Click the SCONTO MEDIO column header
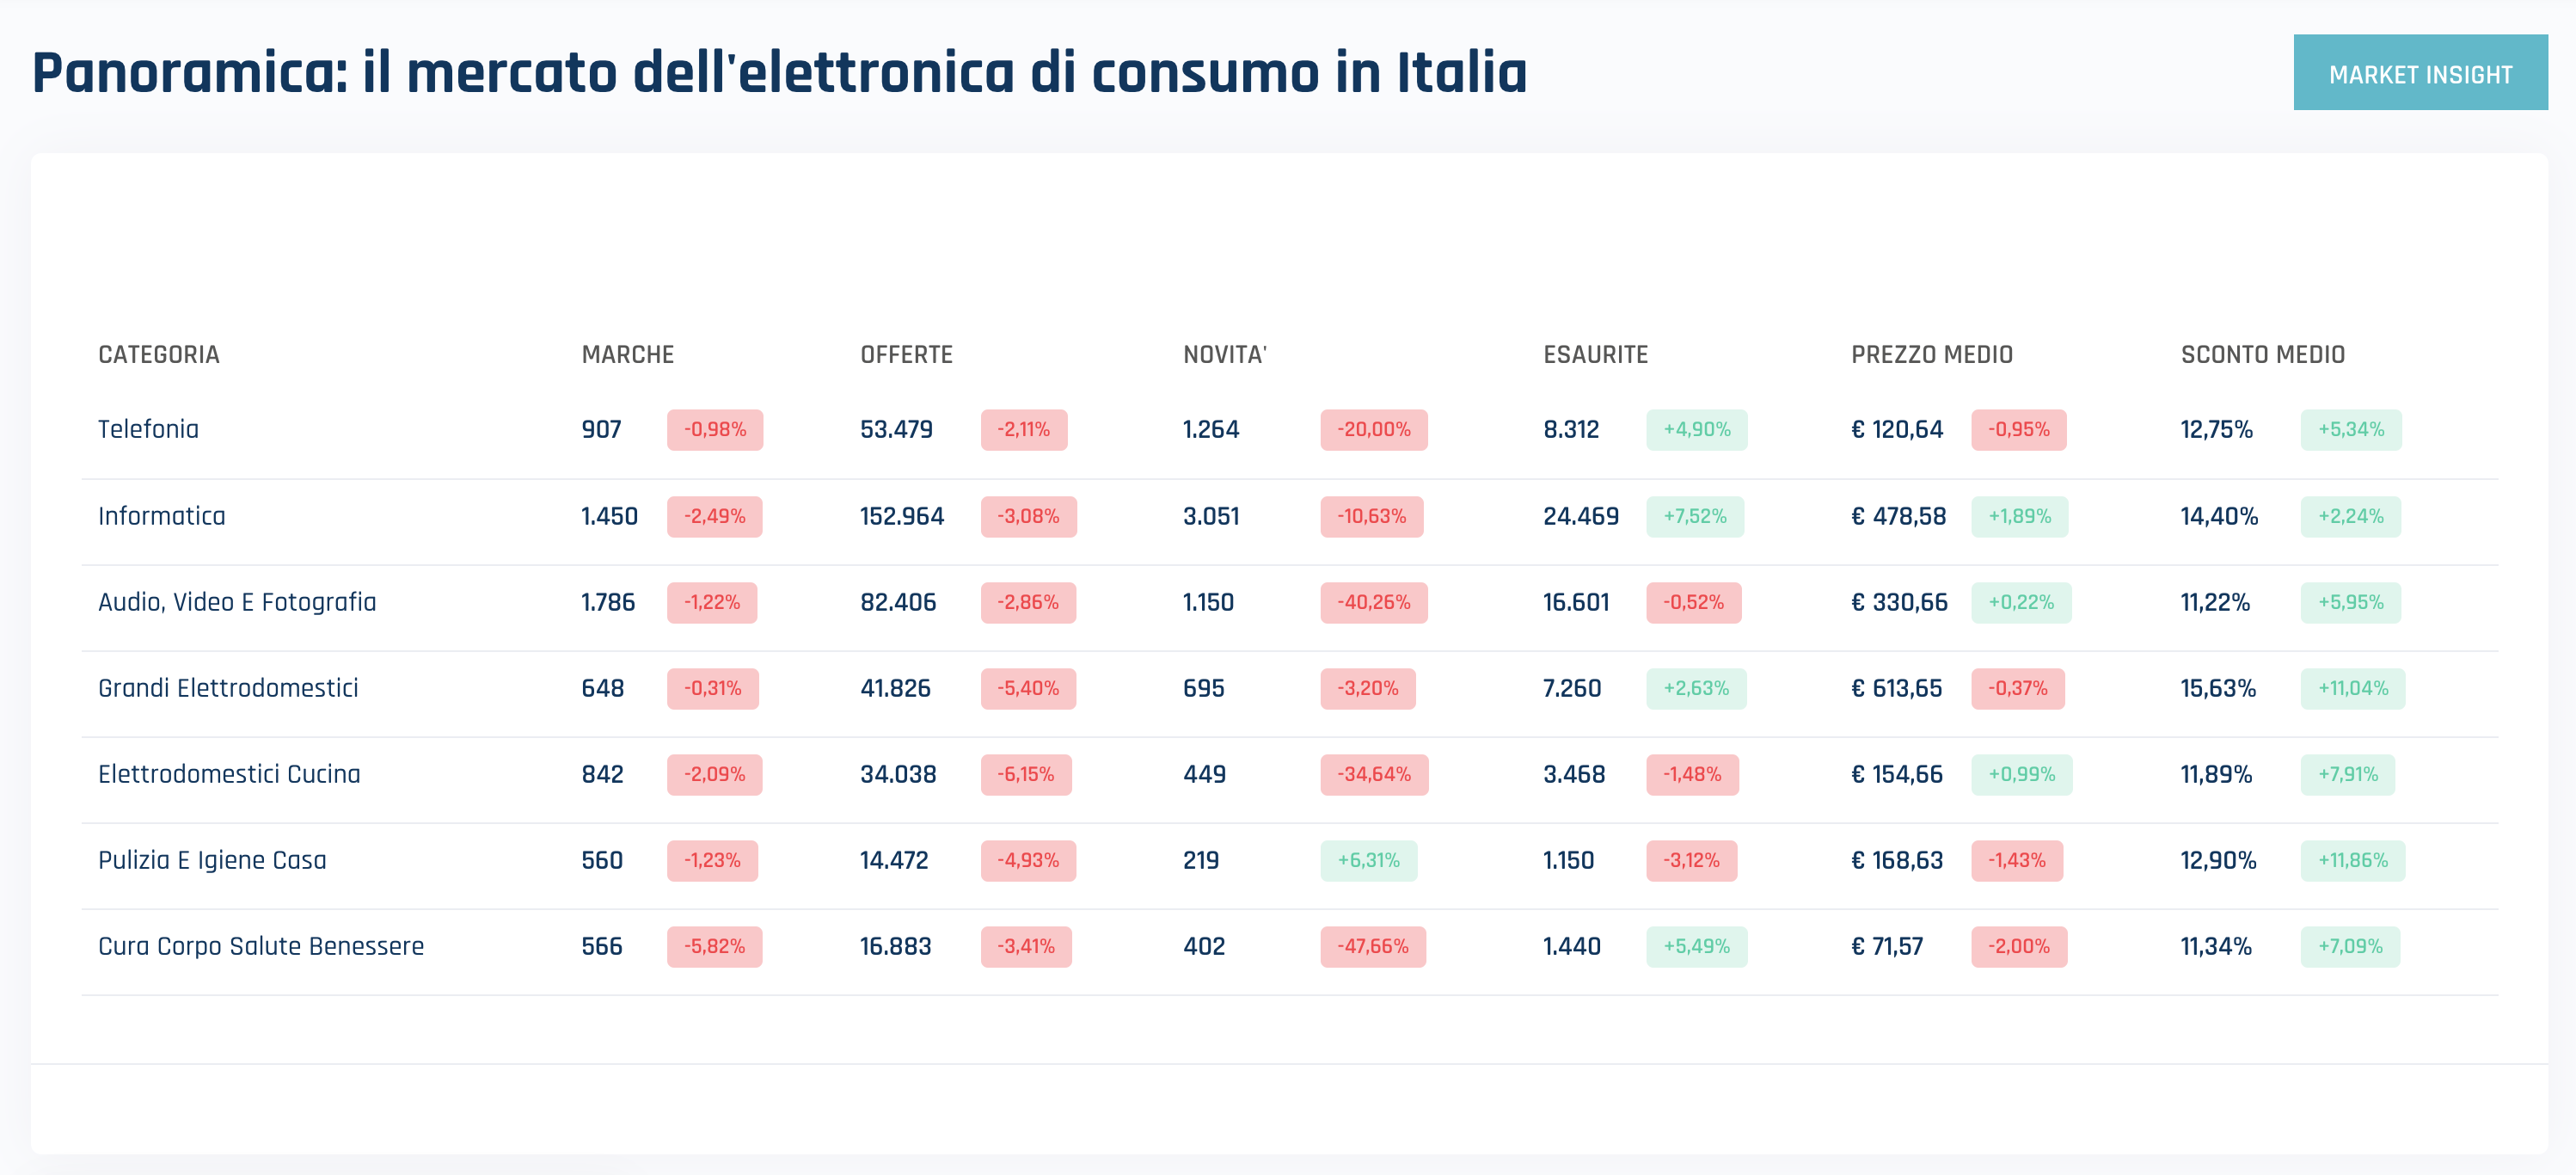 click(2262, 354)
